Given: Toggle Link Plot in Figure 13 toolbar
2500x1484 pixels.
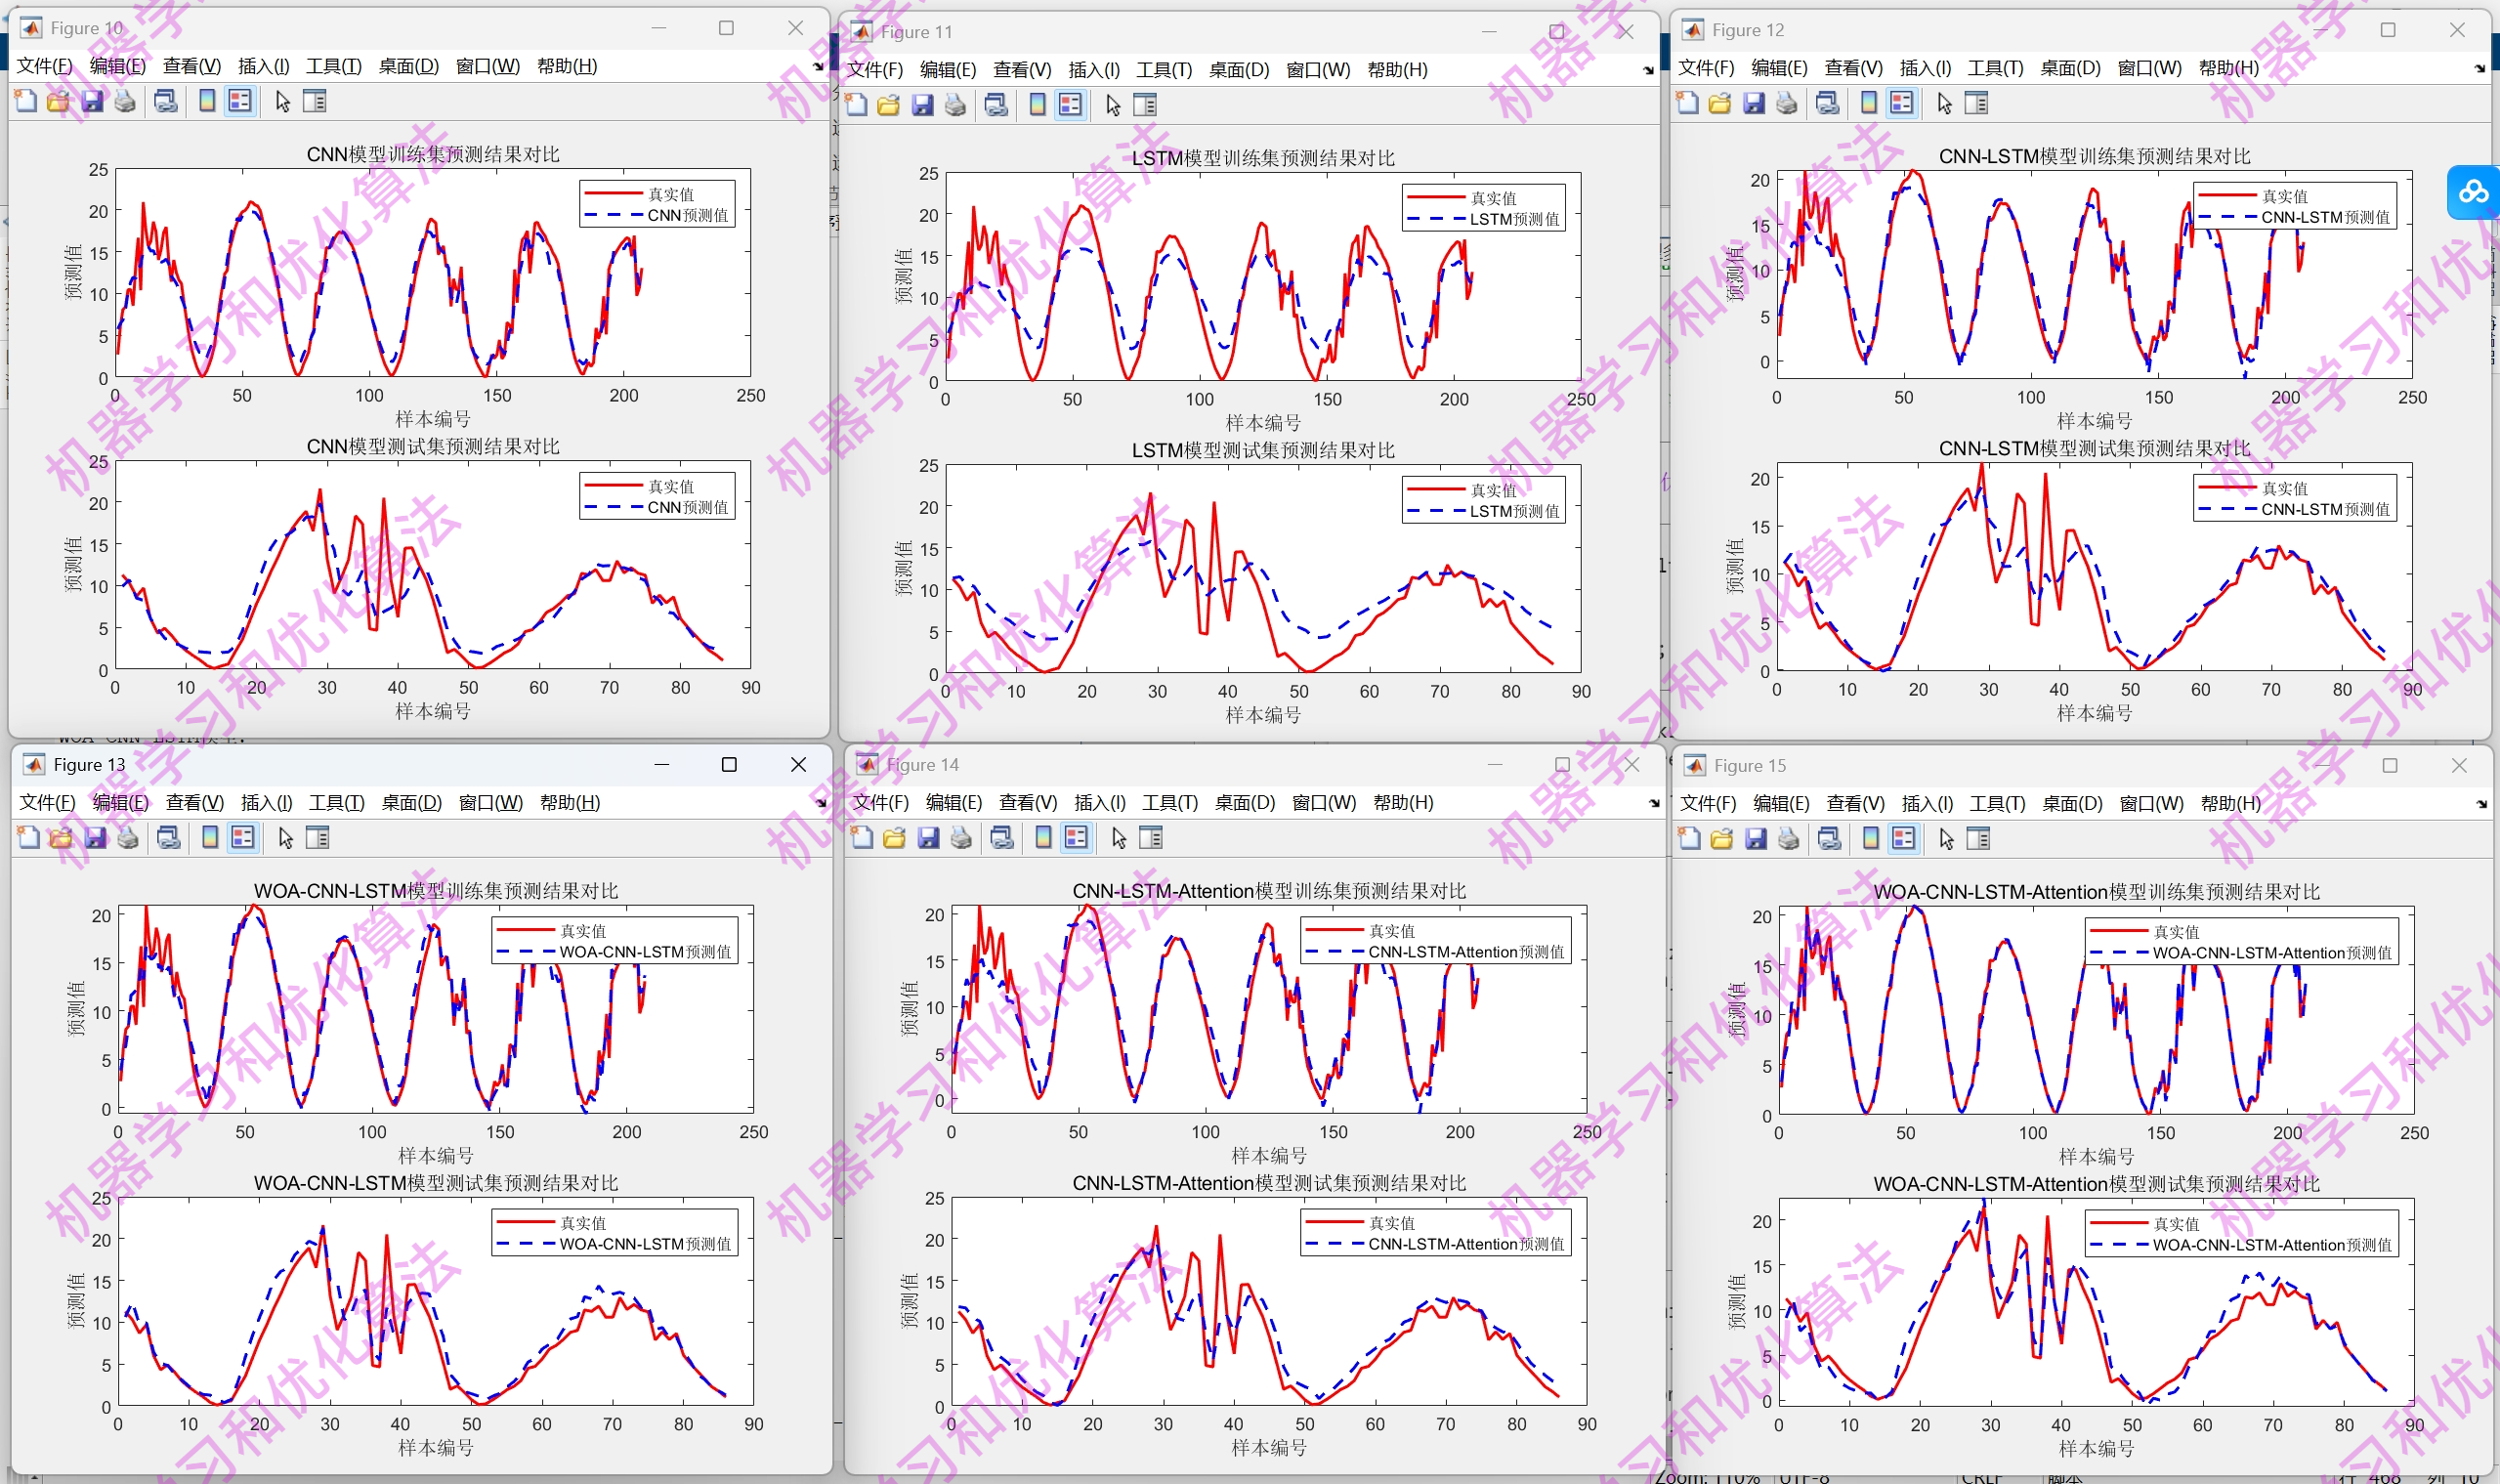Looking at the screenshot, I should click(168, 838).
